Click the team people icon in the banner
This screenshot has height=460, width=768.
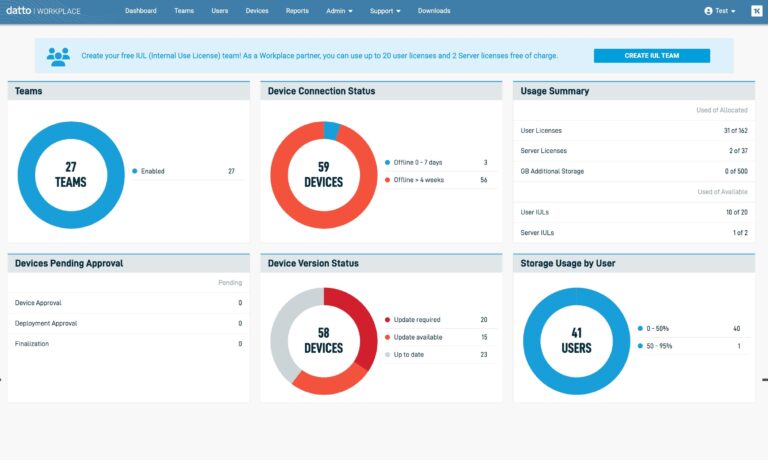click(58, 56)
